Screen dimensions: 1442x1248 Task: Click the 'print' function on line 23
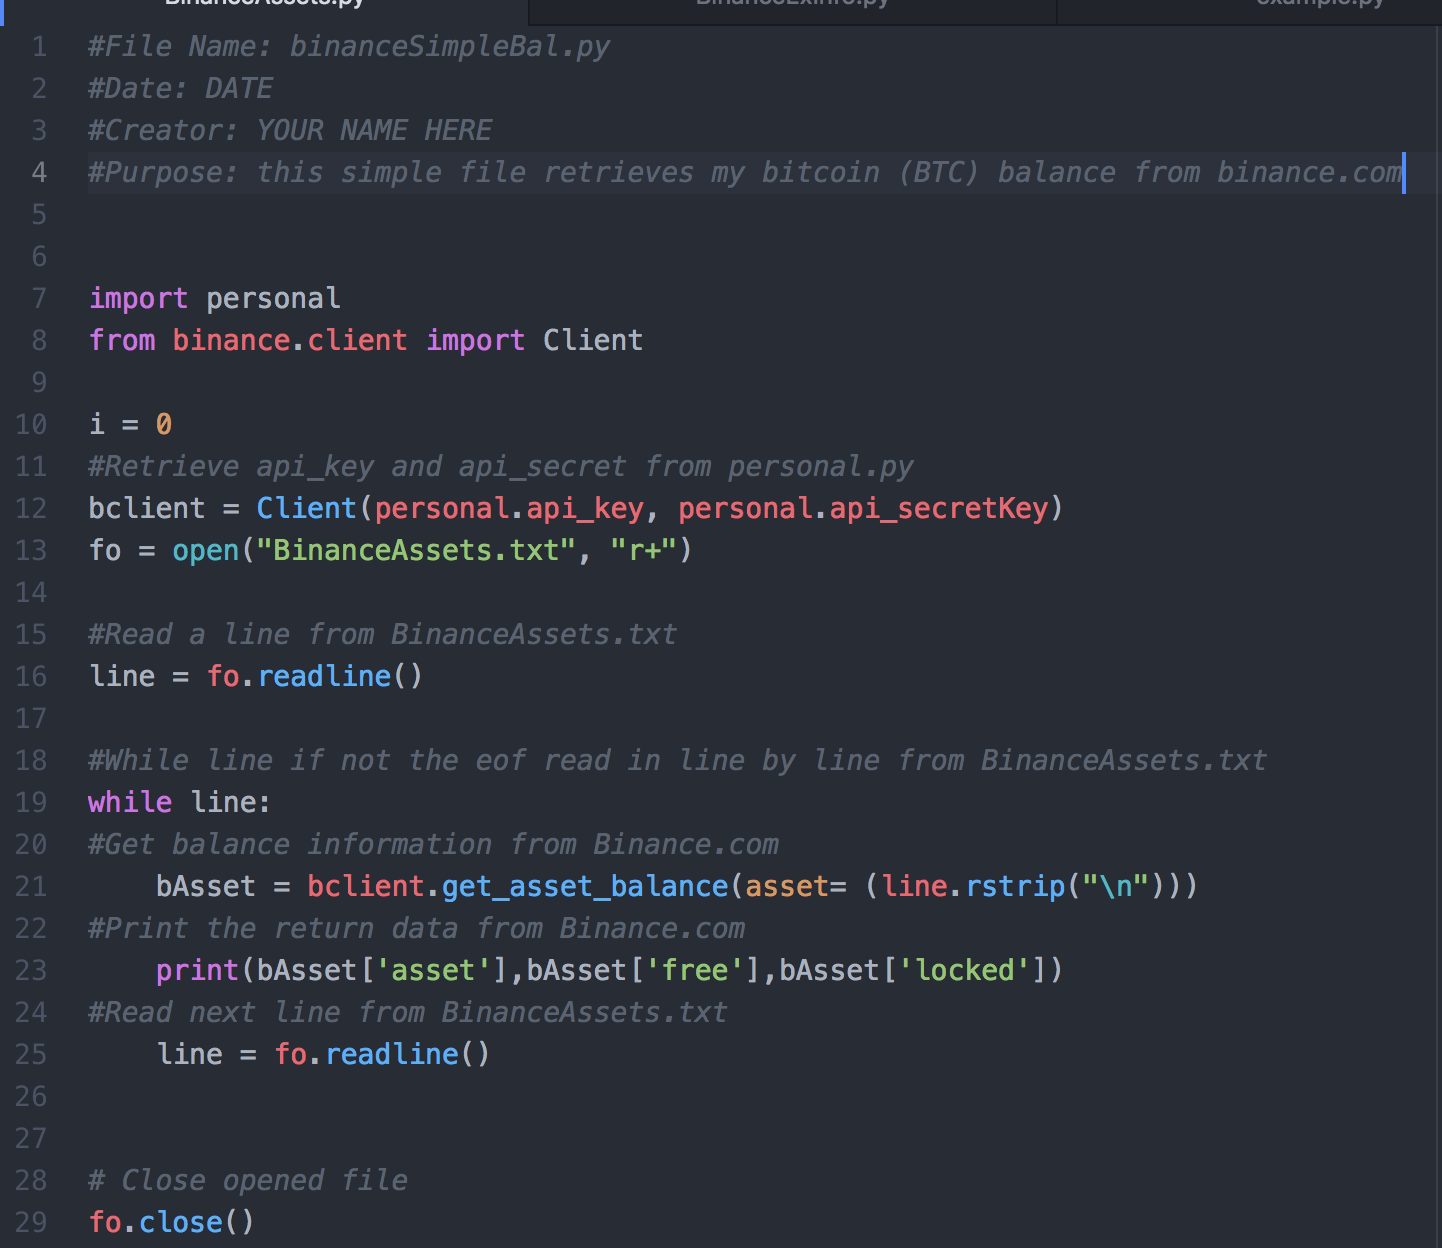coord(197,971)
